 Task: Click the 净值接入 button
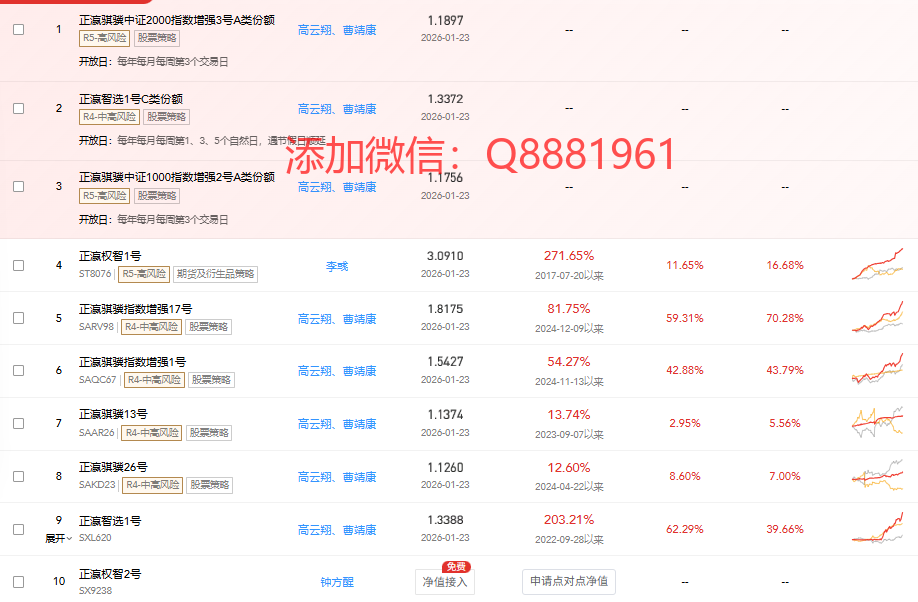(444, 581)
